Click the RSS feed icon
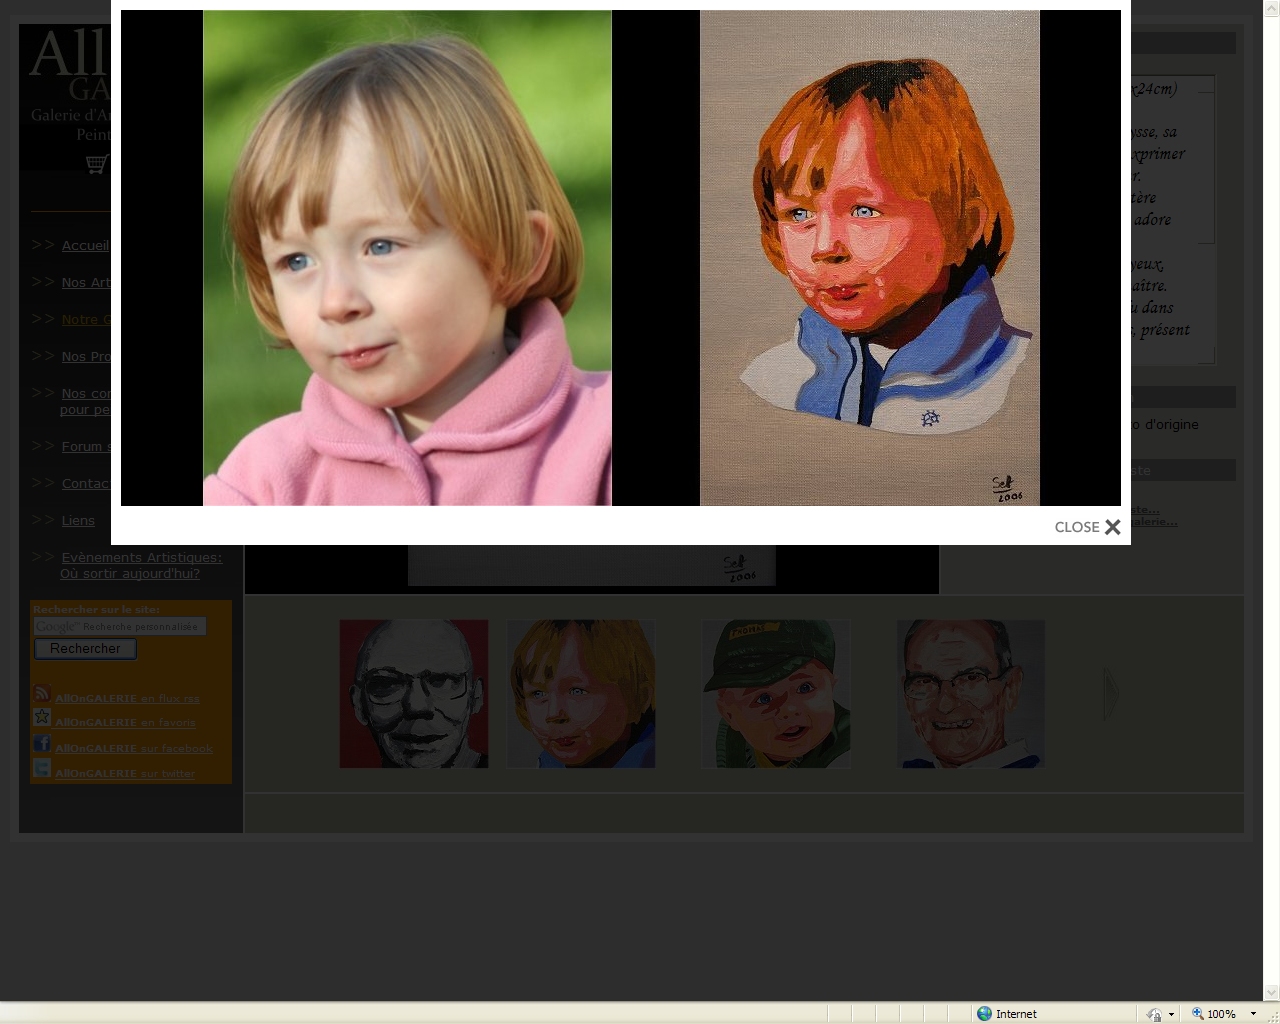Viewport: 1280px width, 1024px height. (42, 694)
